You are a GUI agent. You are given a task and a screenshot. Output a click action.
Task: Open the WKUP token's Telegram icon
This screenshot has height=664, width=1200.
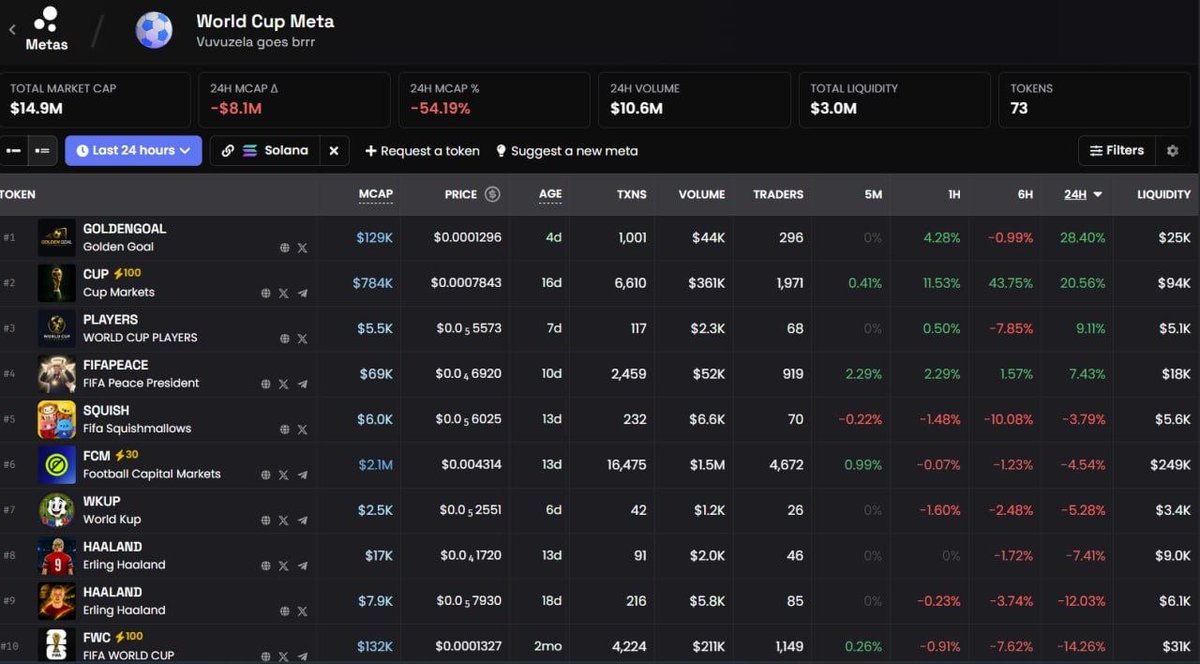click(303, 521)
